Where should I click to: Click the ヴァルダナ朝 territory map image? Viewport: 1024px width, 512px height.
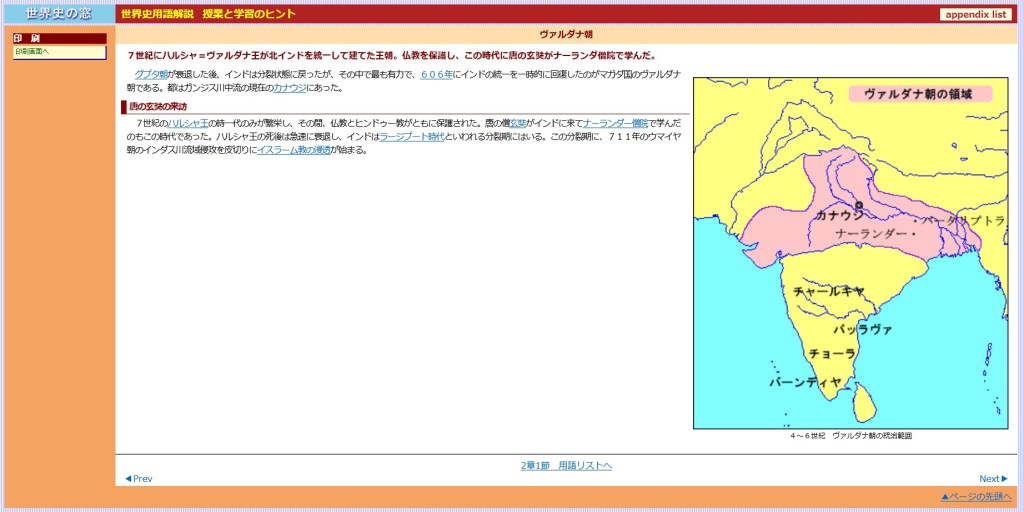click(850, 253)
